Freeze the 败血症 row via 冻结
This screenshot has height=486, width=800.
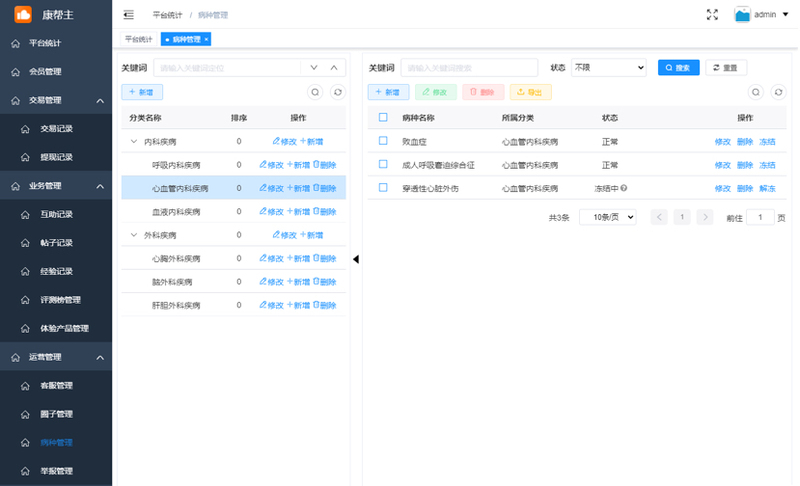pos(767,142)
